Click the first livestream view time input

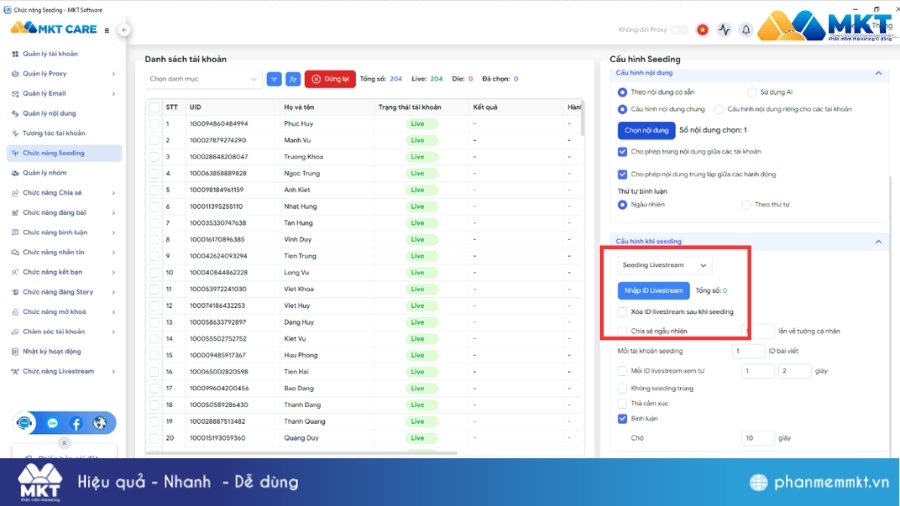[758, 371]
